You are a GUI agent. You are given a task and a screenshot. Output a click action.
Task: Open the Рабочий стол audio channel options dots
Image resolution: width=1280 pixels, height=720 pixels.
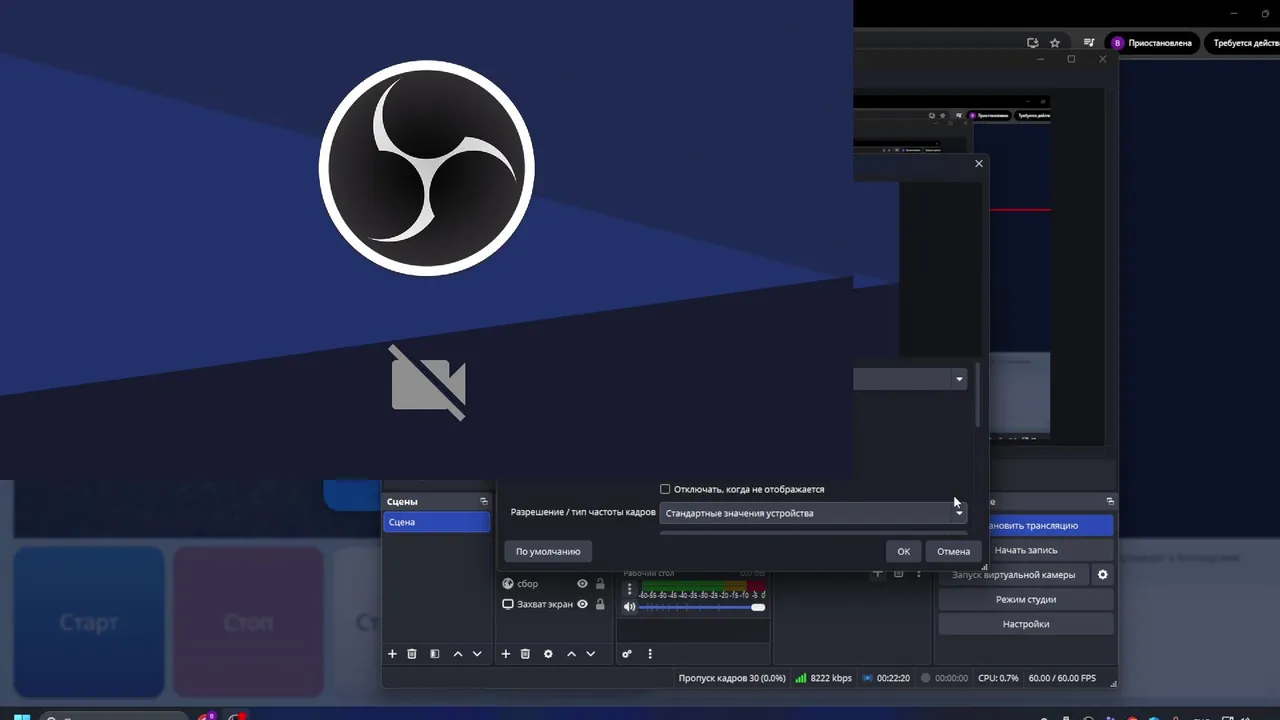point(630,590)
